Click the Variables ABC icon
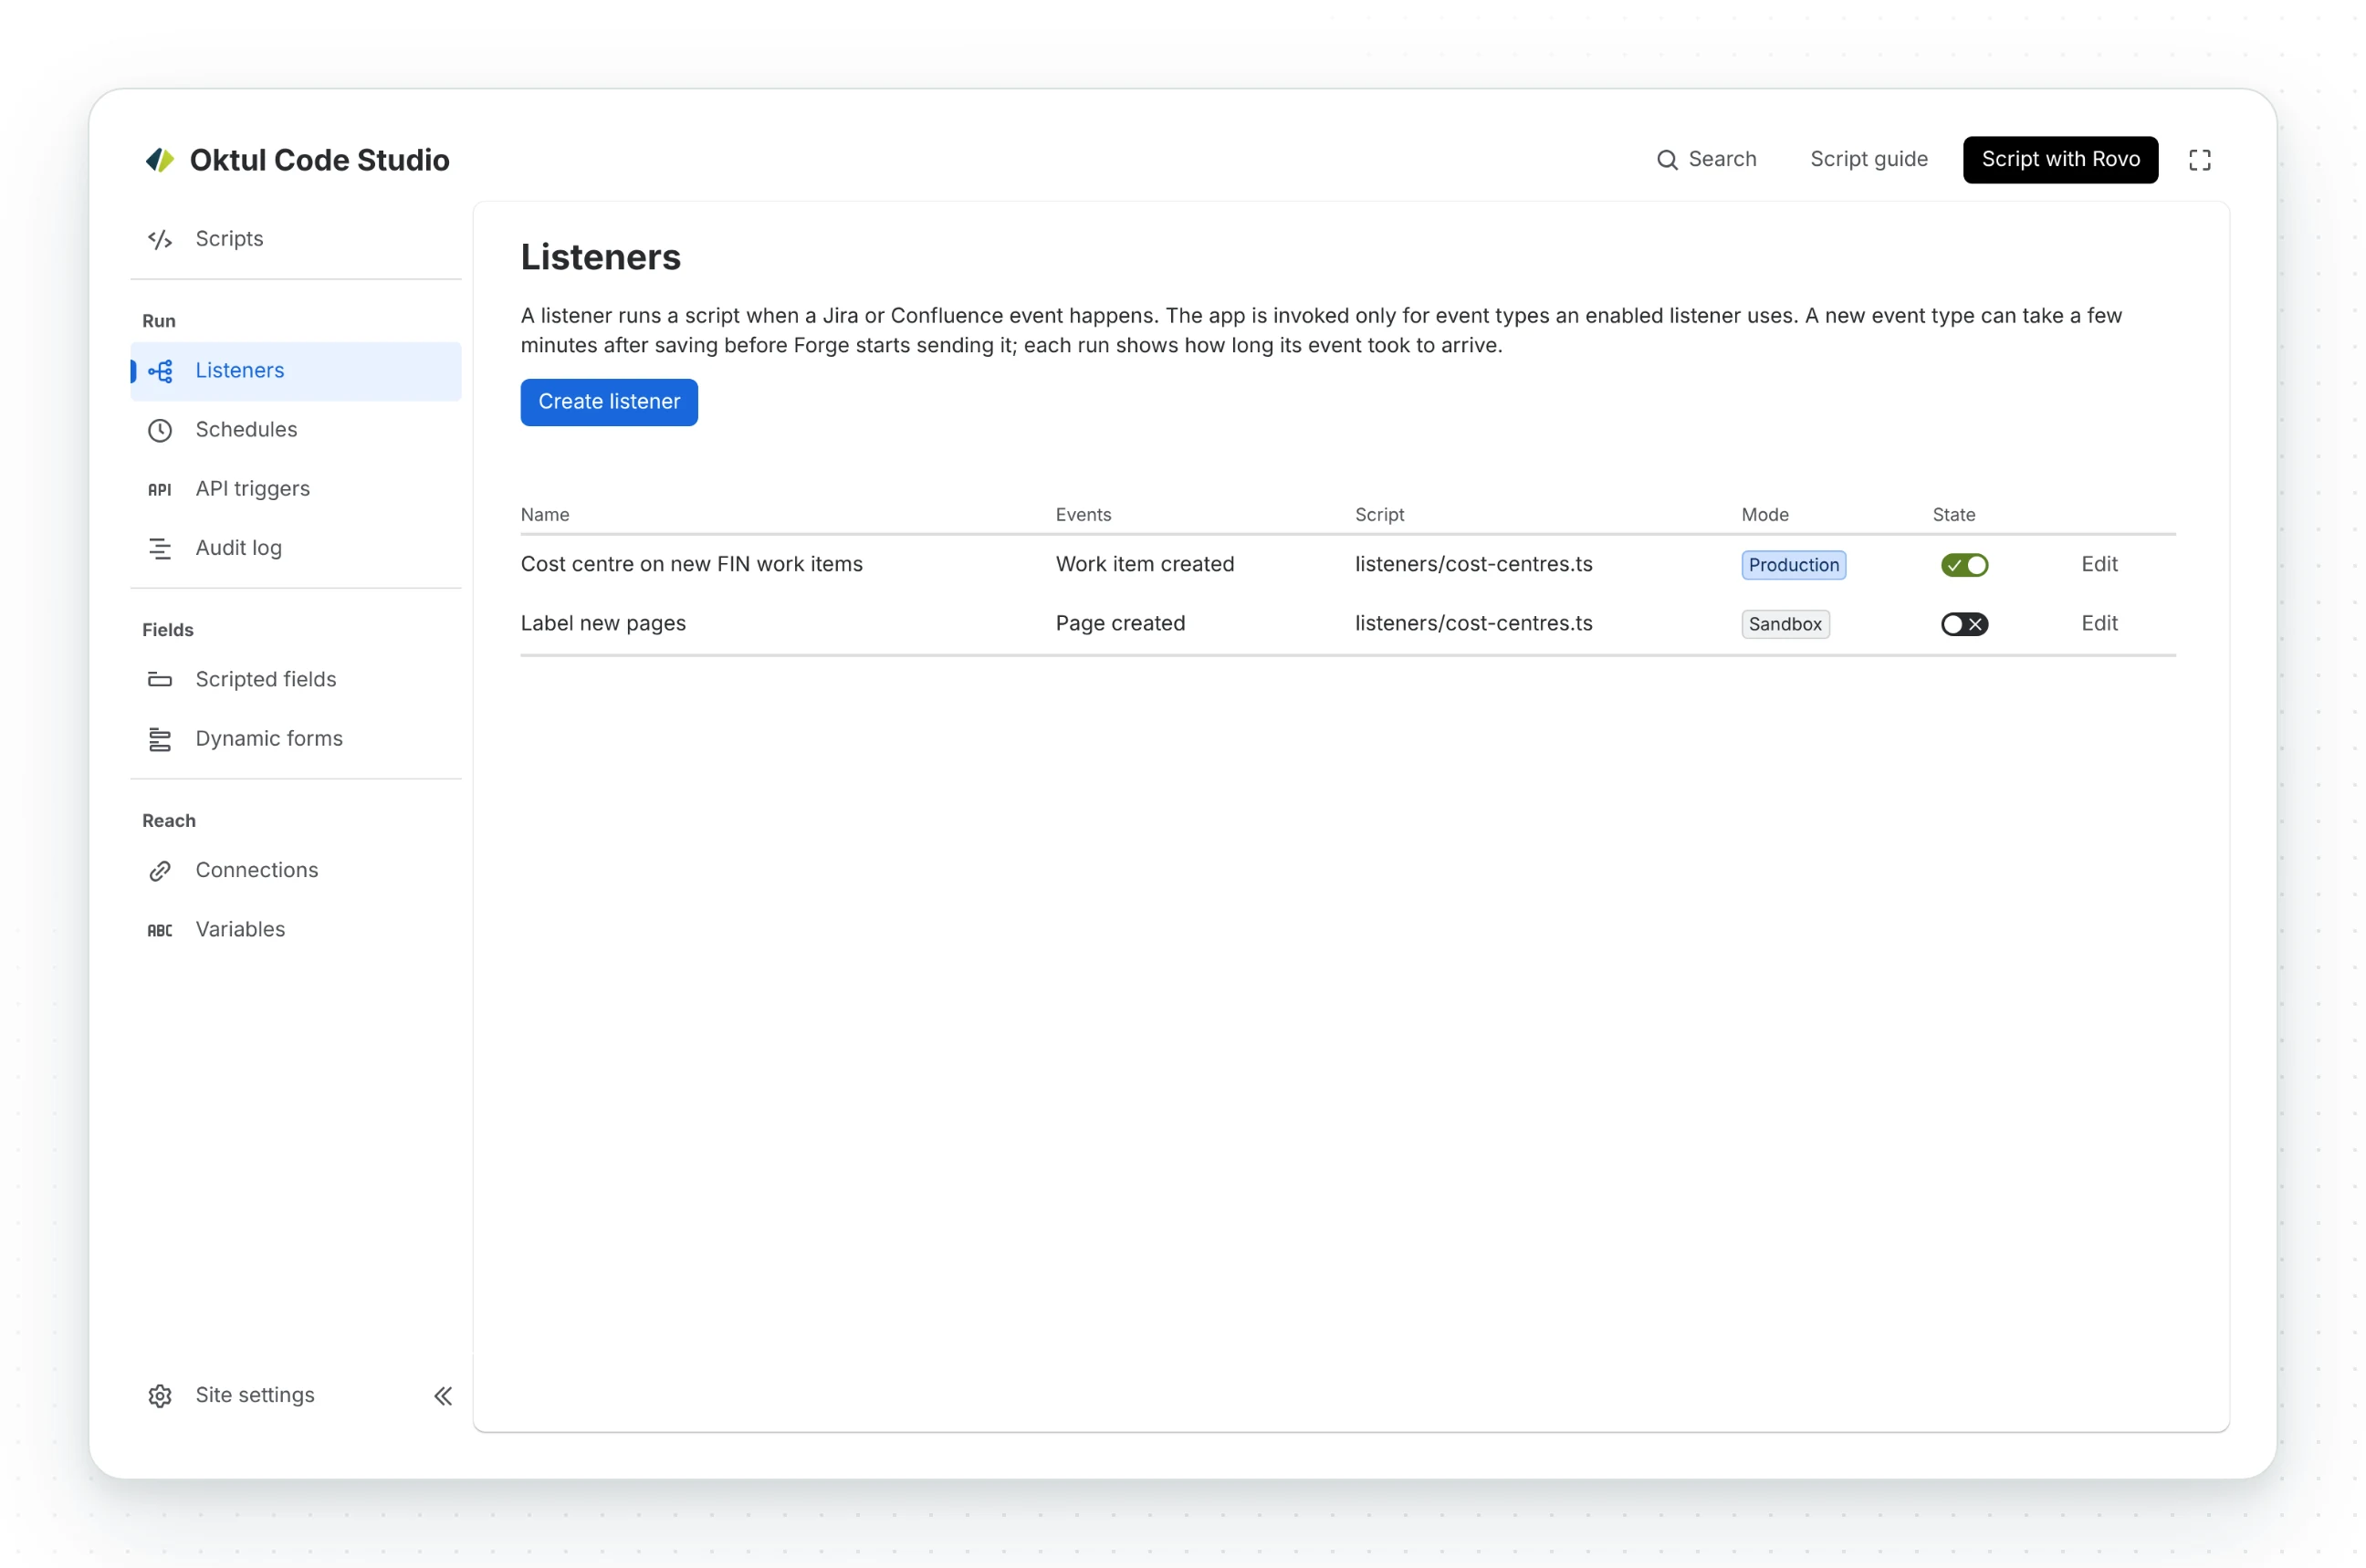 [x=160, y=930]
